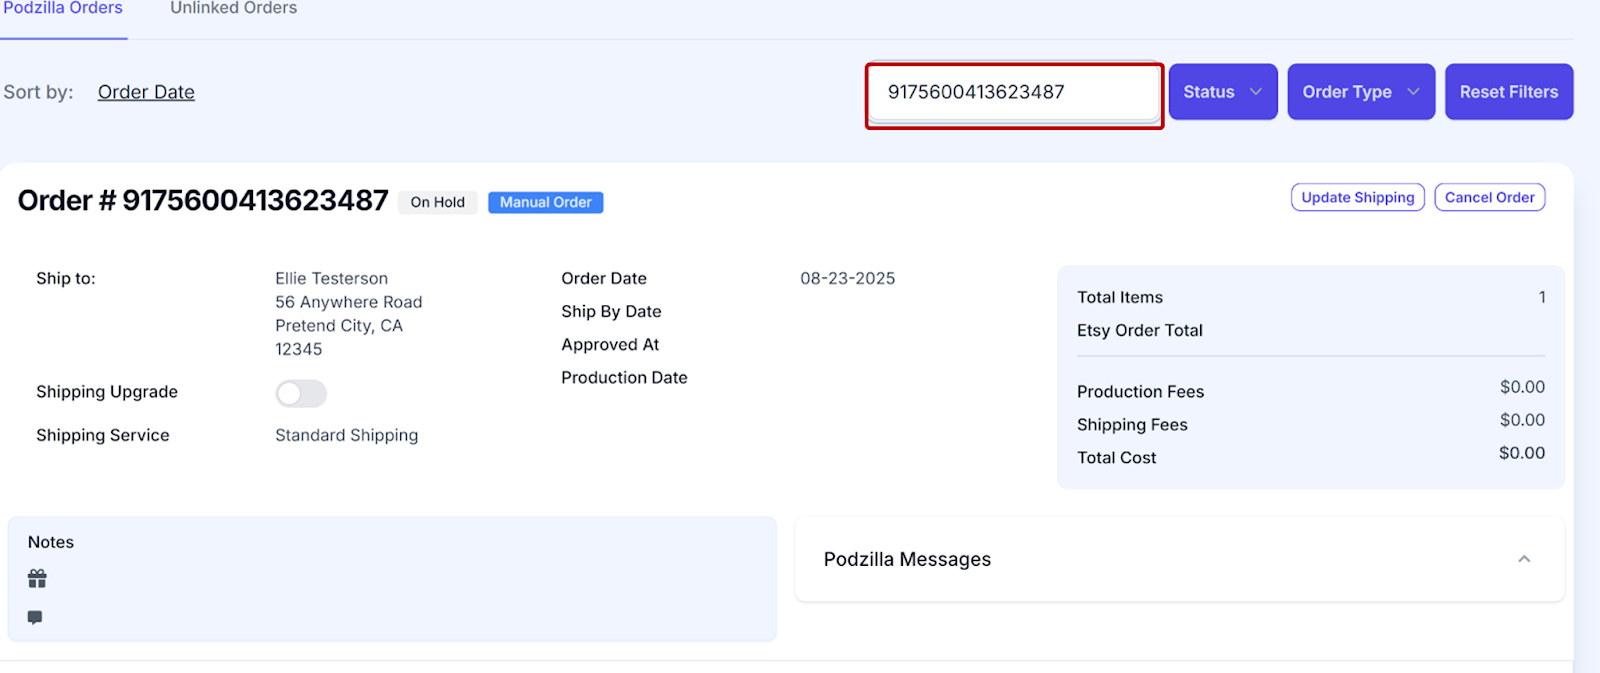The image size is (1600, 673).
Task: Sort by the Order Date link
Action: (146, 92)
